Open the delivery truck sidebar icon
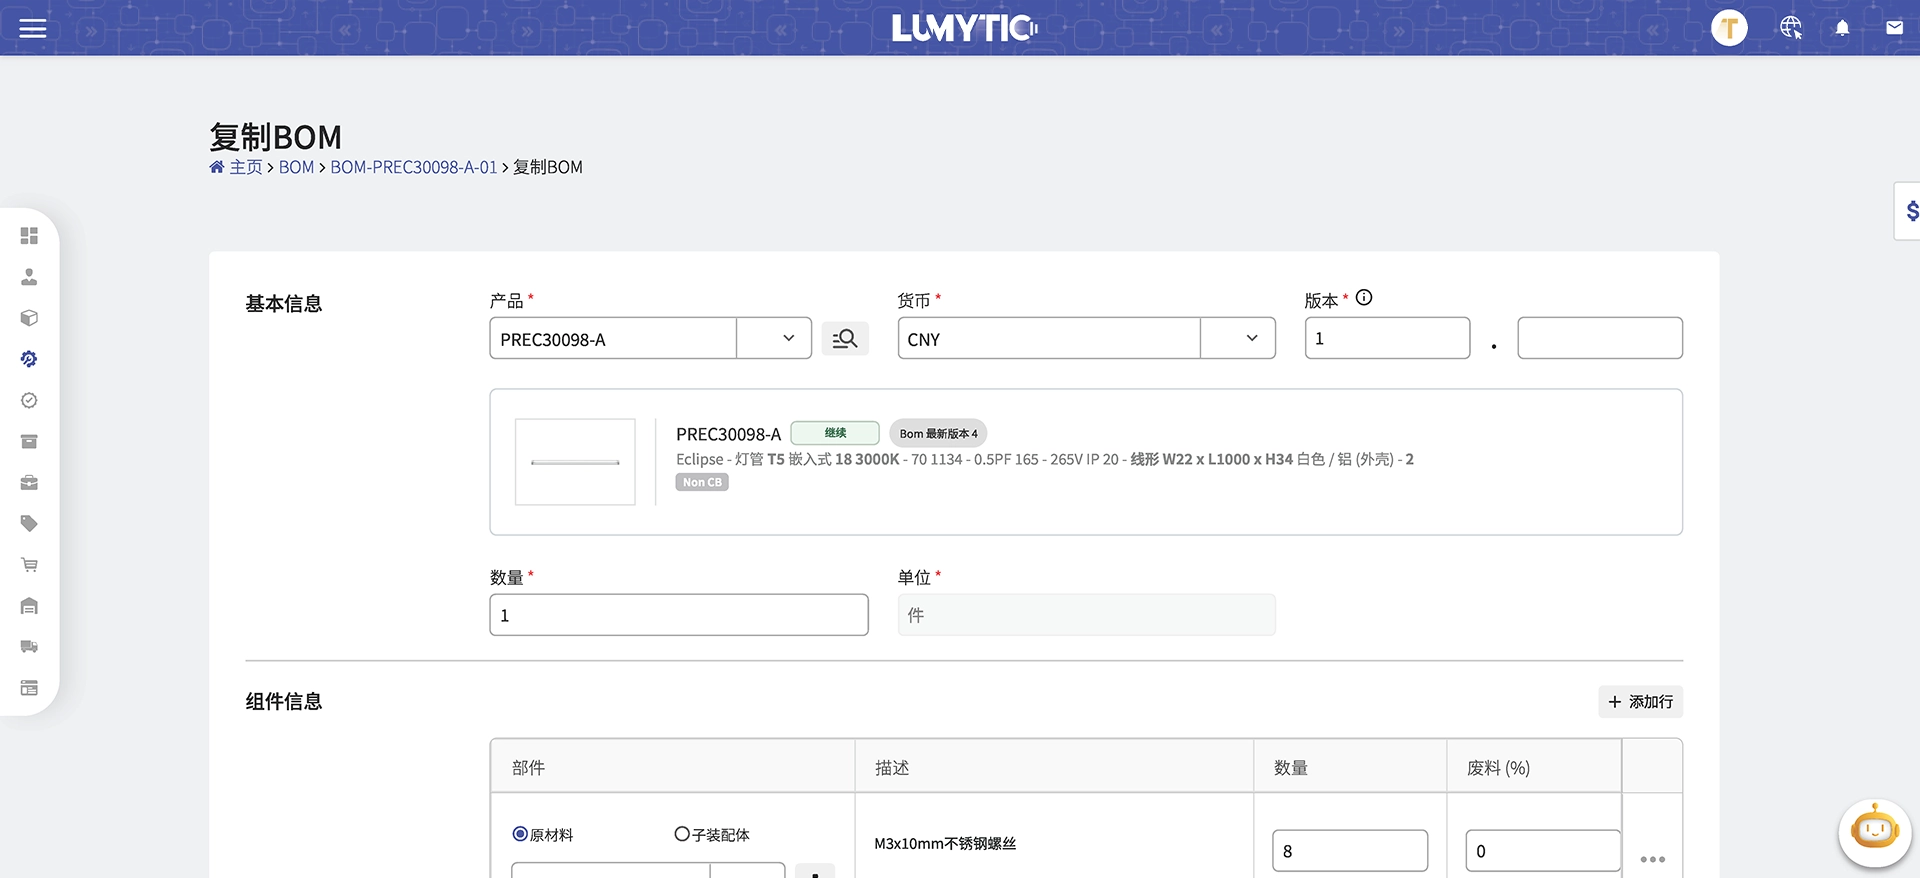This screenshot has width=1920, height=878. coord(29,647)
